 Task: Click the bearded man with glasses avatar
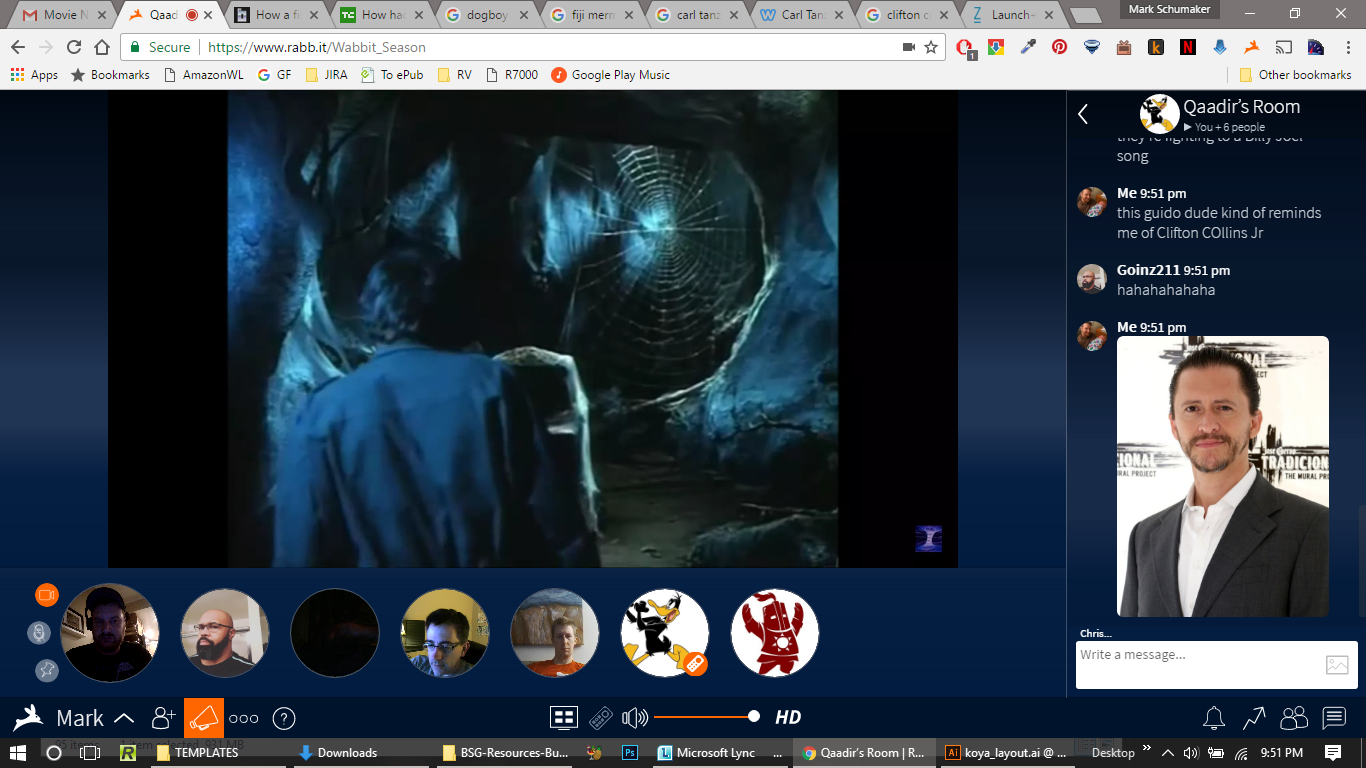pyautogui.click(x=225, y=633)
